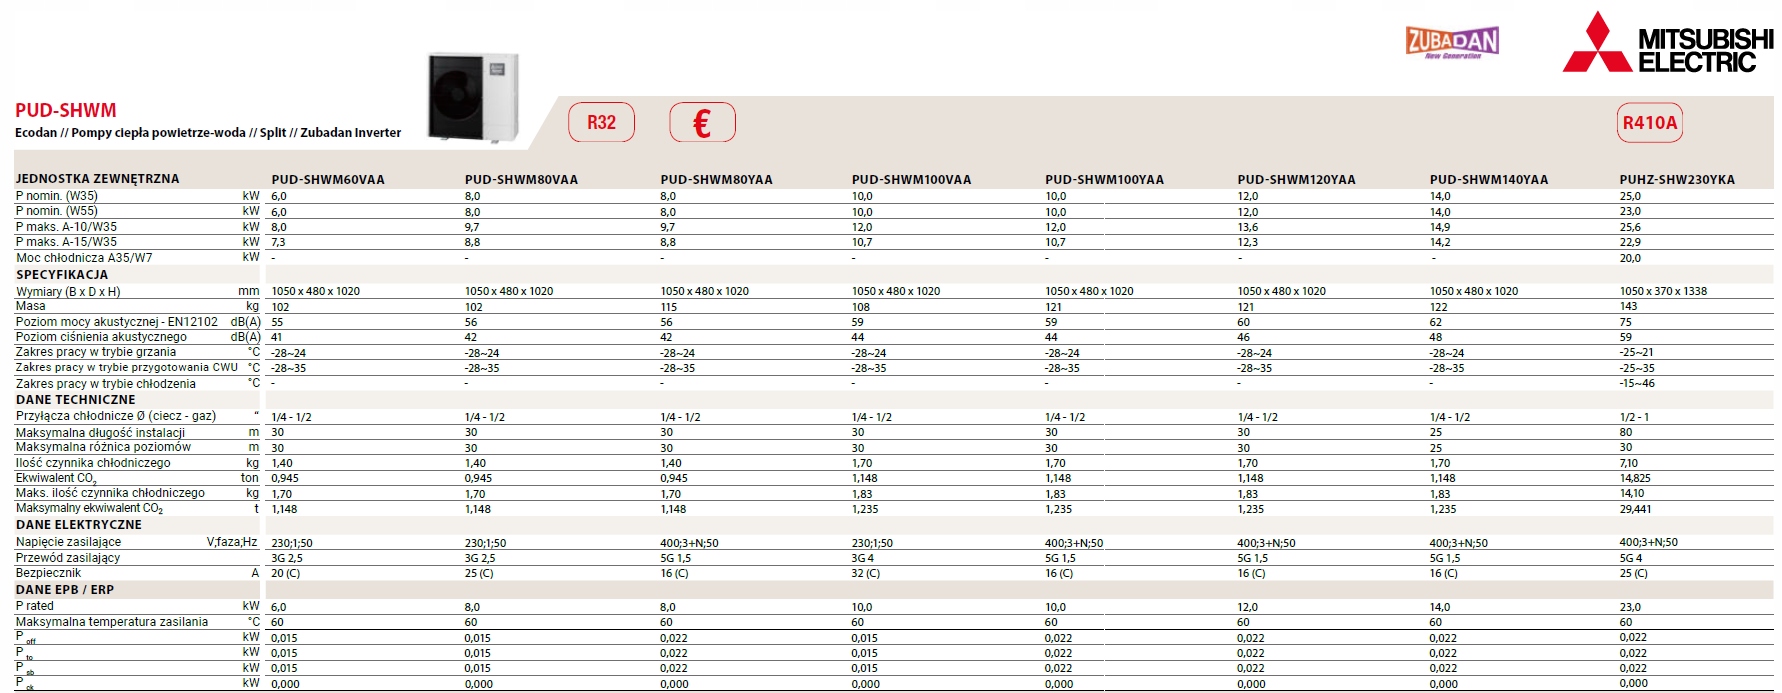Viewport: 1782px width, 693px height.
Task: Click the JEDNOSTKA ZEWNĘTRZNA section heading
Action: tap(97, 179)
